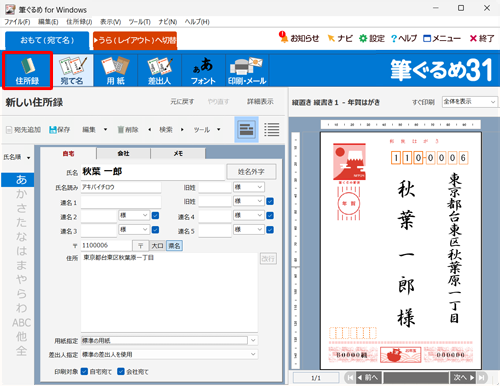The height and width of the screenshot is (386, 500).
Task: Click the 氏名 field containing 秋葉 一郎
Action: click(153, 172)
